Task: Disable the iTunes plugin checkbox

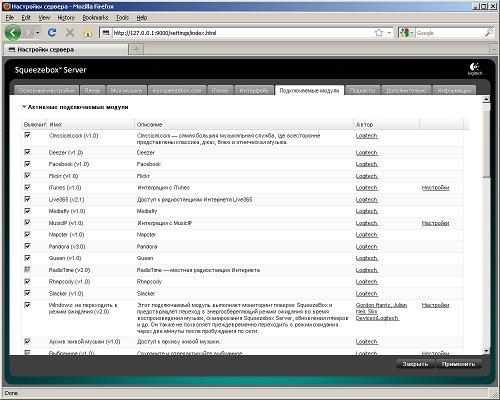Action: (27, 187)
